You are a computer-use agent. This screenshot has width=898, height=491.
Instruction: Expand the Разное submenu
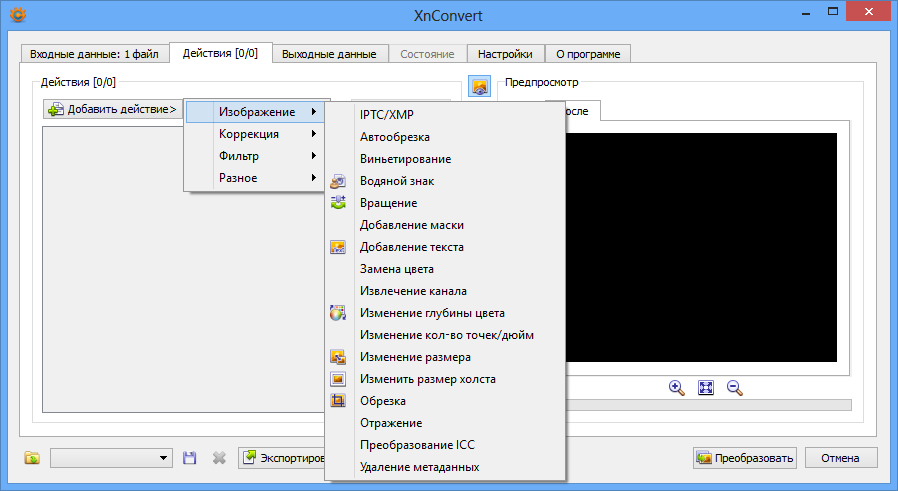tap(254, 178)
